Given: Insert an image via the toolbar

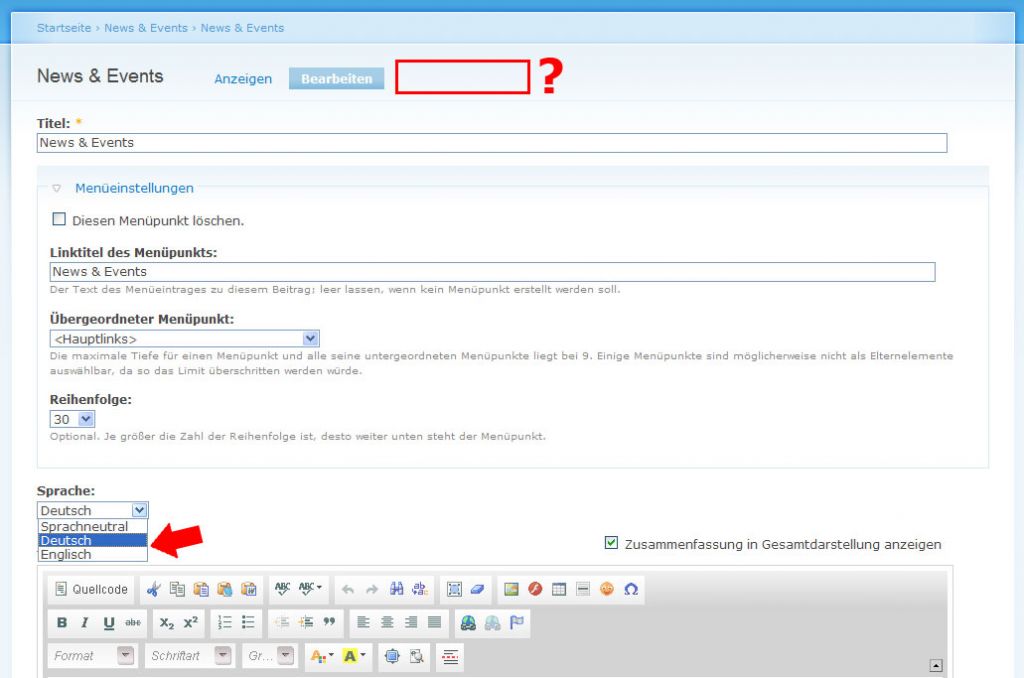Looking at the screenshot, I should click(x=511, y=589).
